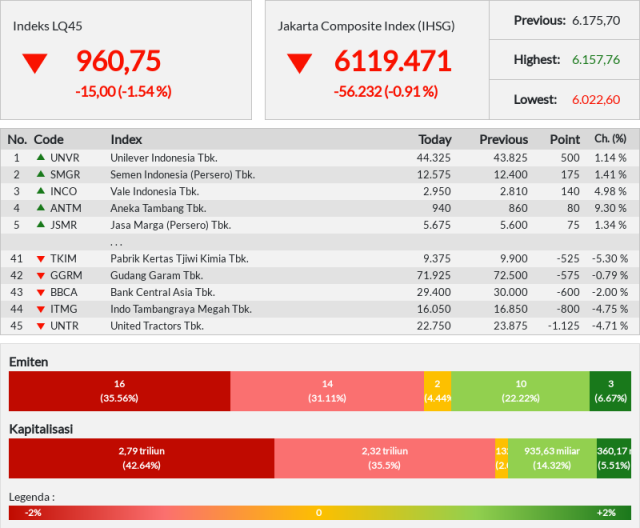Viewport: 640px width, 528px height.
Task: Click the dark red Emiten segment showing 16
Action: tap(120, 391)
